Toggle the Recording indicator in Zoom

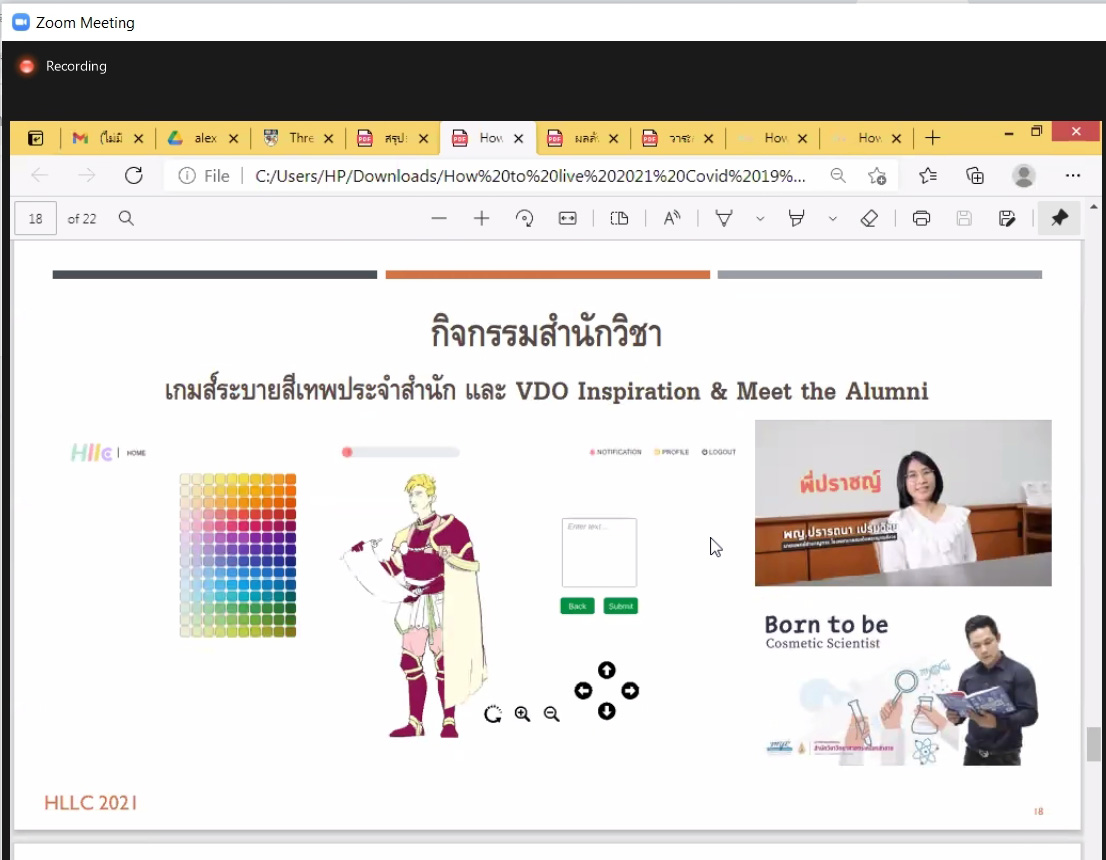[62, 66]
